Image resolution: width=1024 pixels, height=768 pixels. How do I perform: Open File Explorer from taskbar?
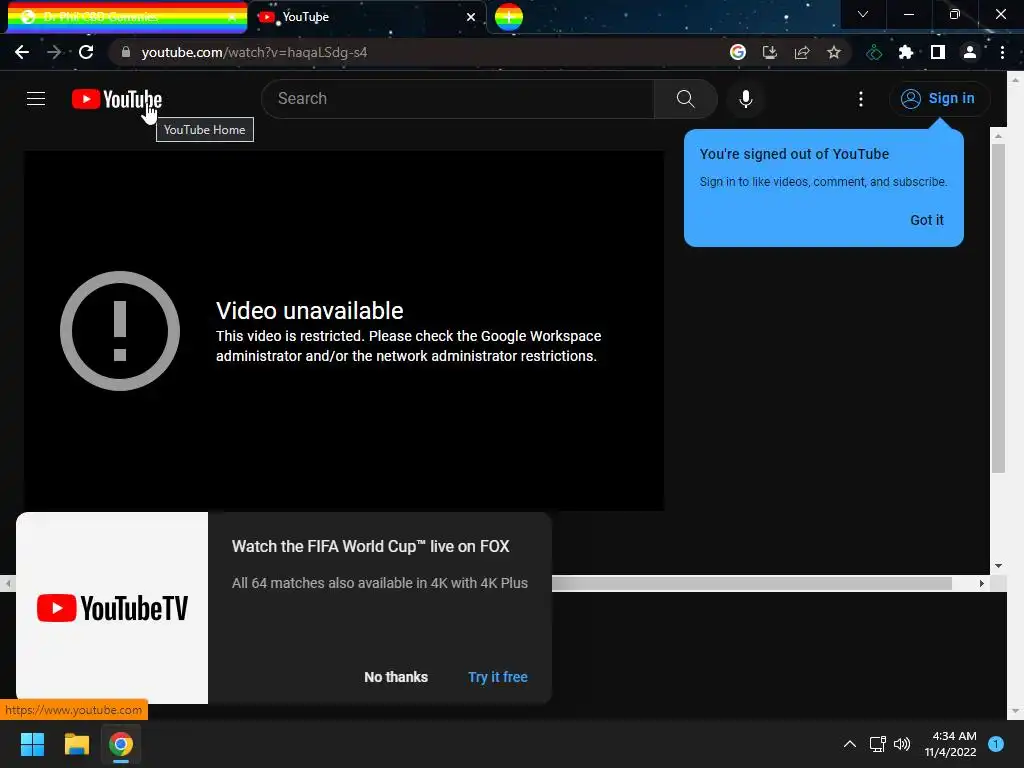pos(76,744)
